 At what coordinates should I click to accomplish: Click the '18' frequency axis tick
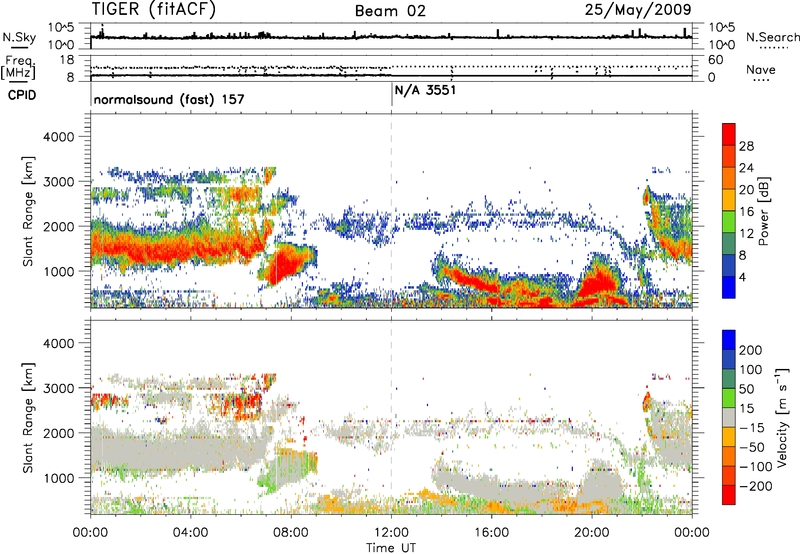67,60
